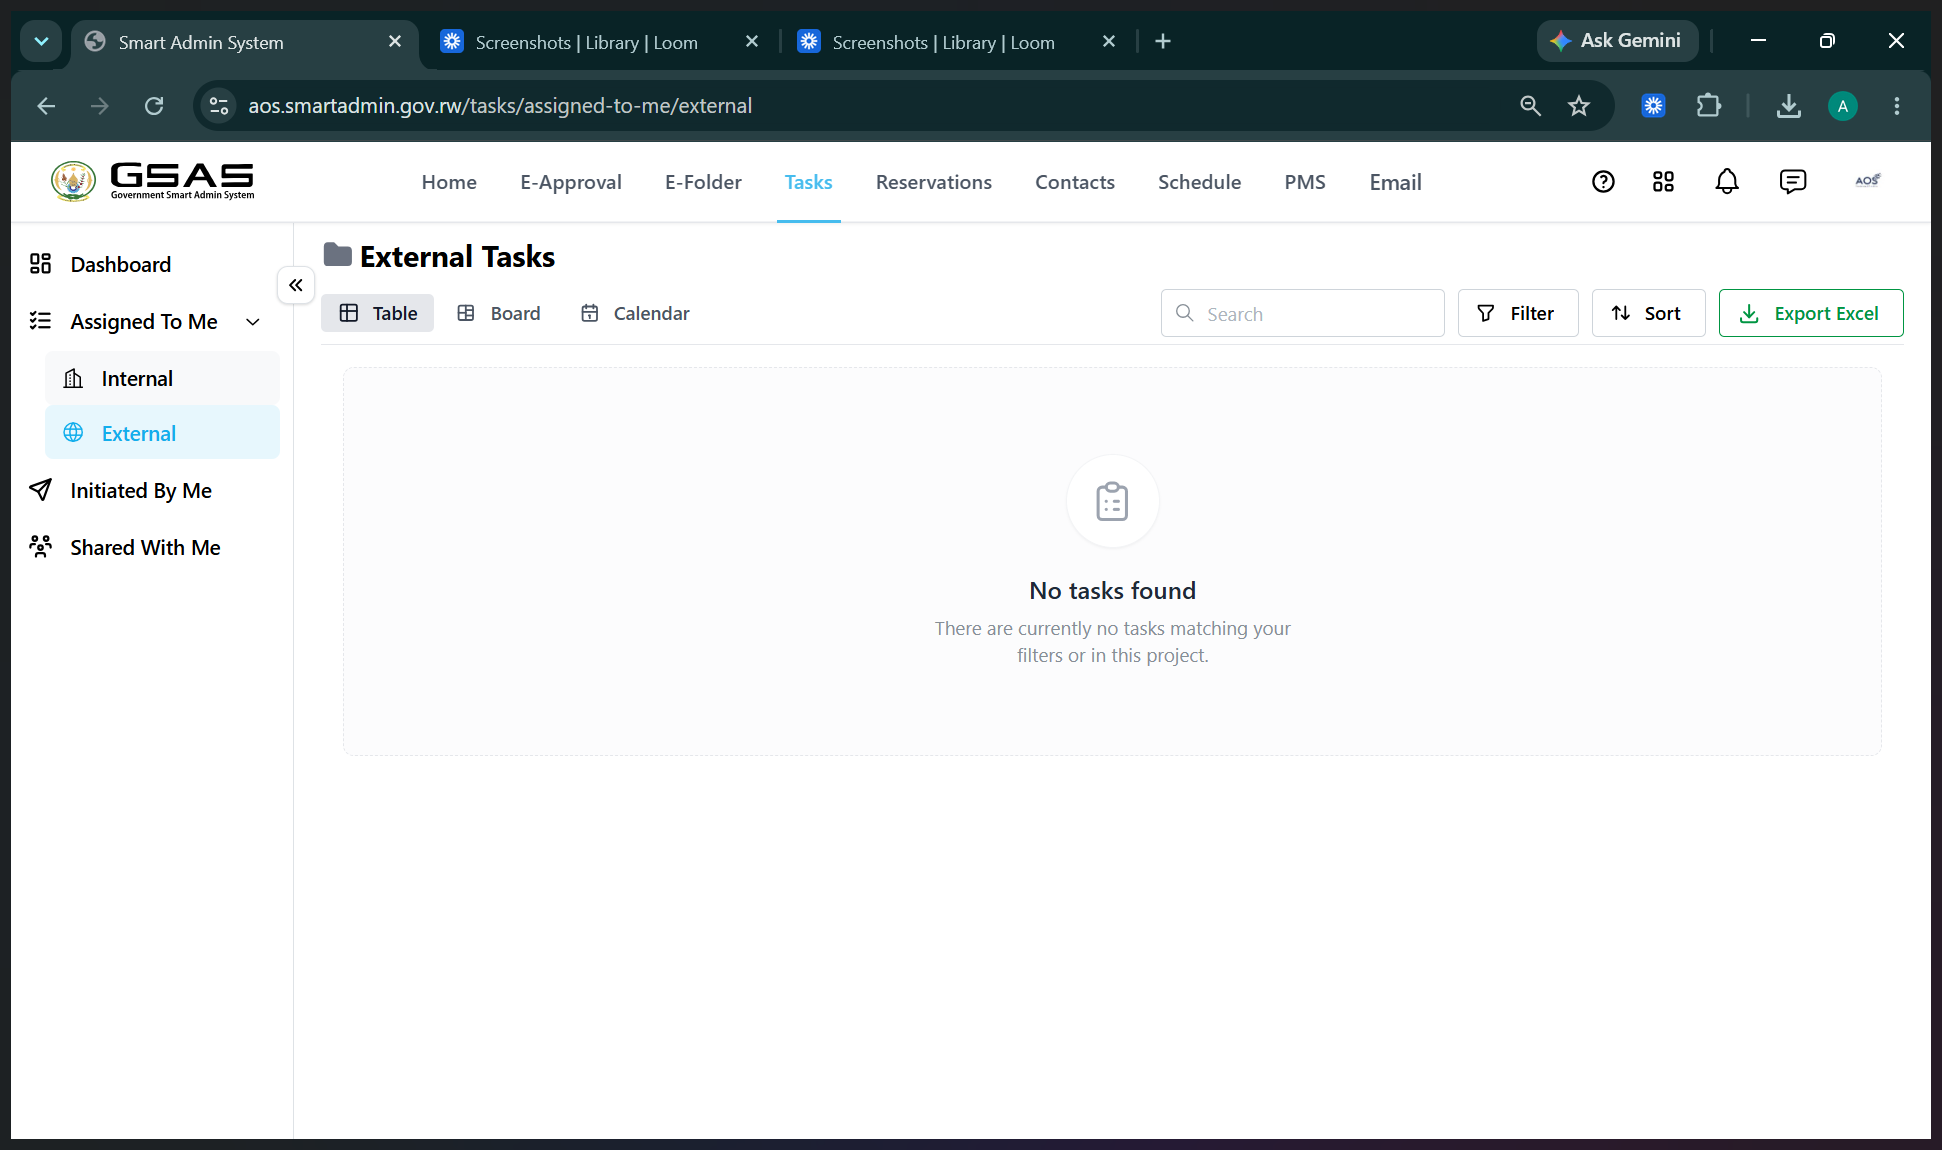Select Internal tasks in the sidebar
1942x1150 pixels.
click(x=162, y=378)
